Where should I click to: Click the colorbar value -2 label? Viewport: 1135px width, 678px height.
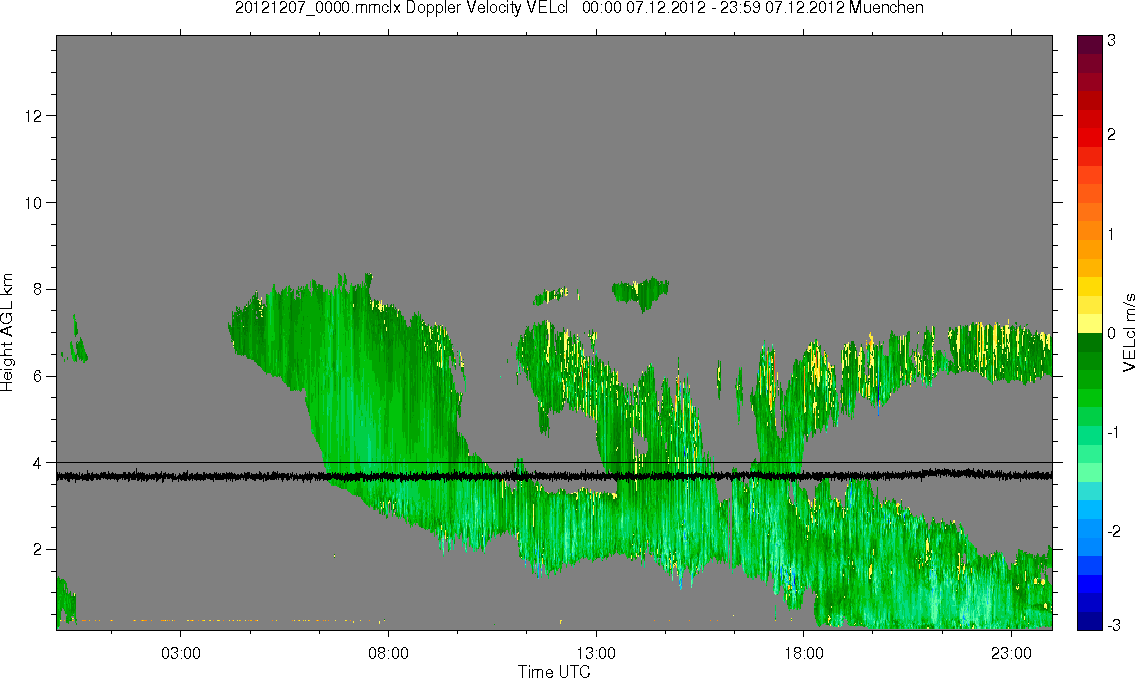tap(1114, 532)
